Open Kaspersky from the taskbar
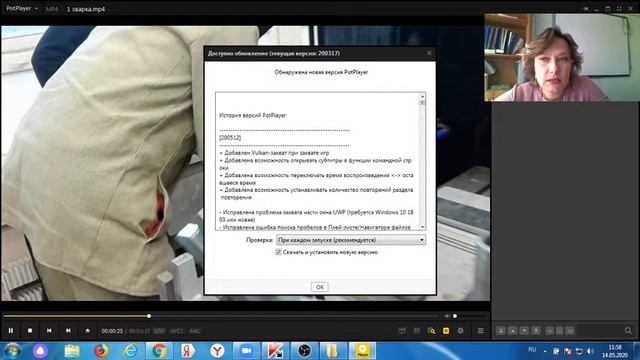Viewport: 640px width, 360px height. pos(275,351)
